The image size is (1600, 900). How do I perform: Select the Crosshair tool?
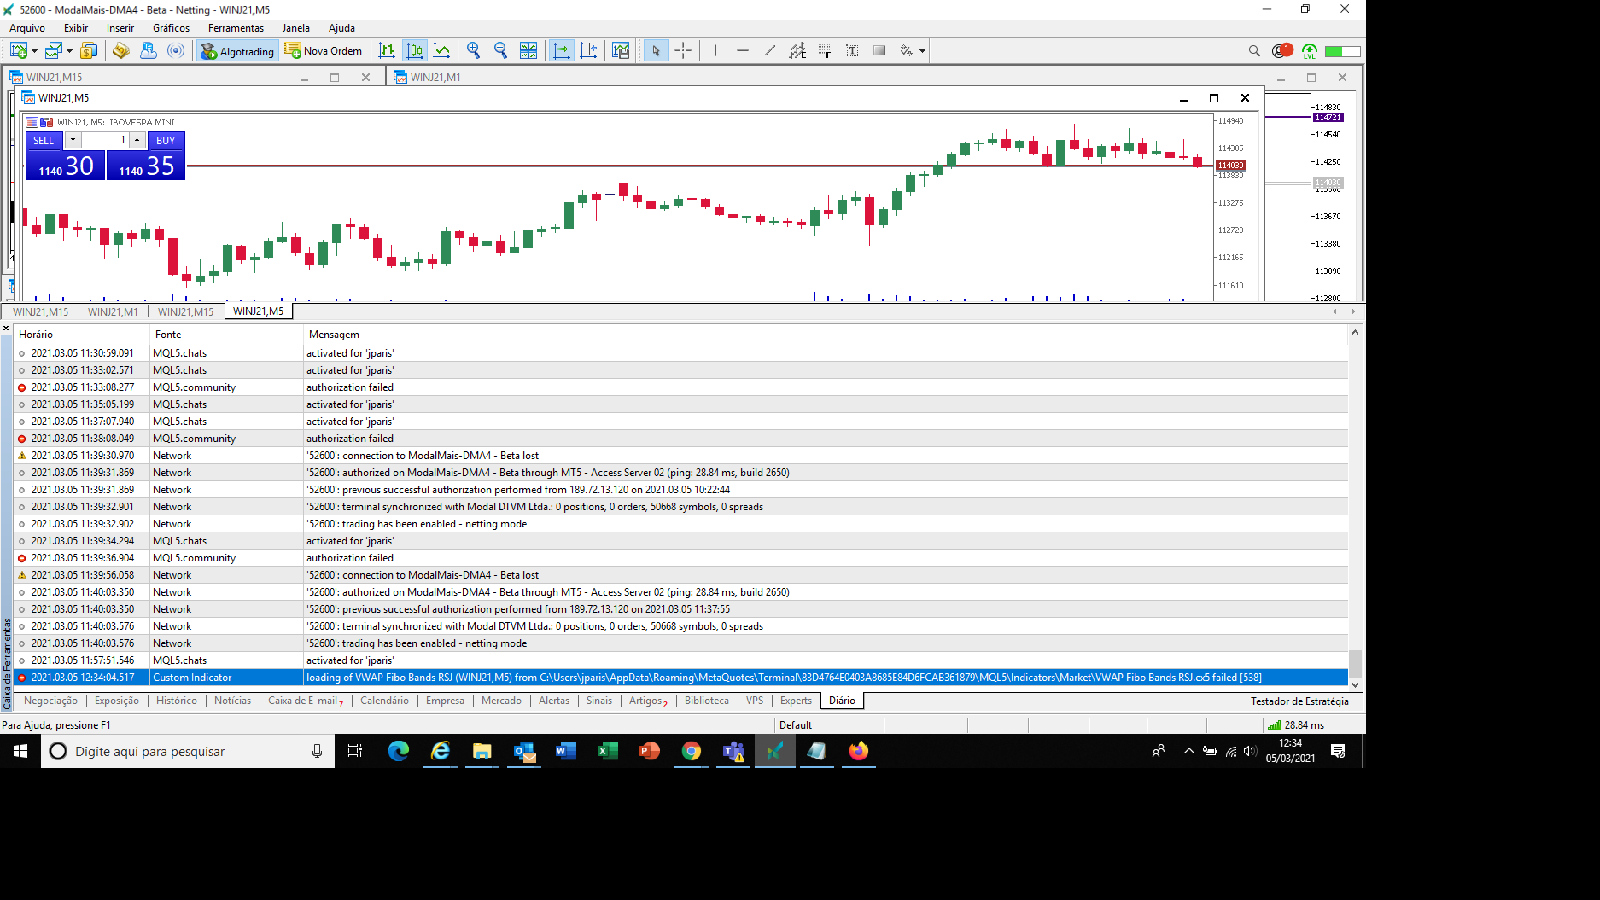683,51
